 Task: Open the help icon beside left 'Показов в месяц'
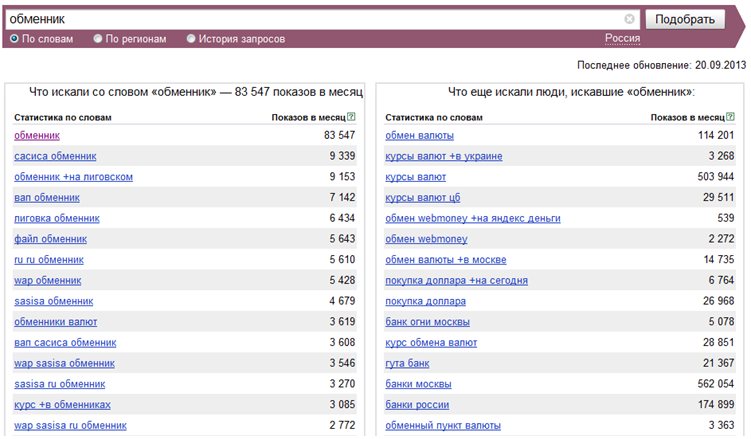[x=351, y=116]
